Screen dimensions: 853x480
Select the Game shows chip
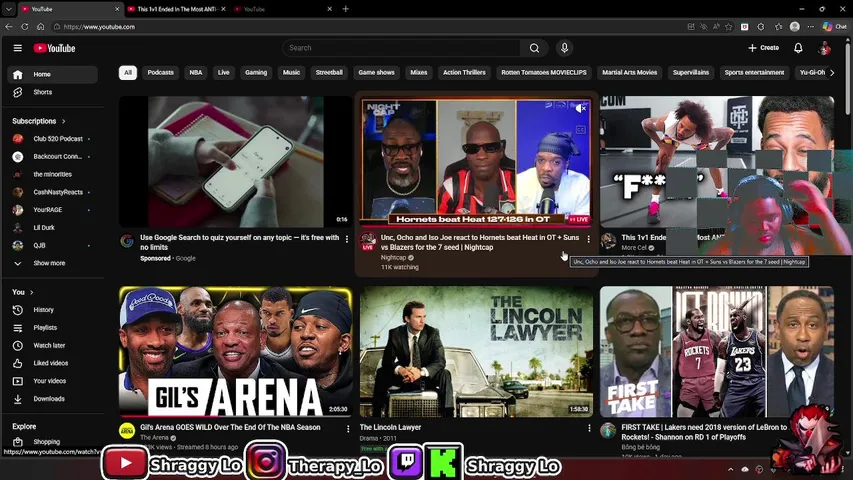click(376, 72)
